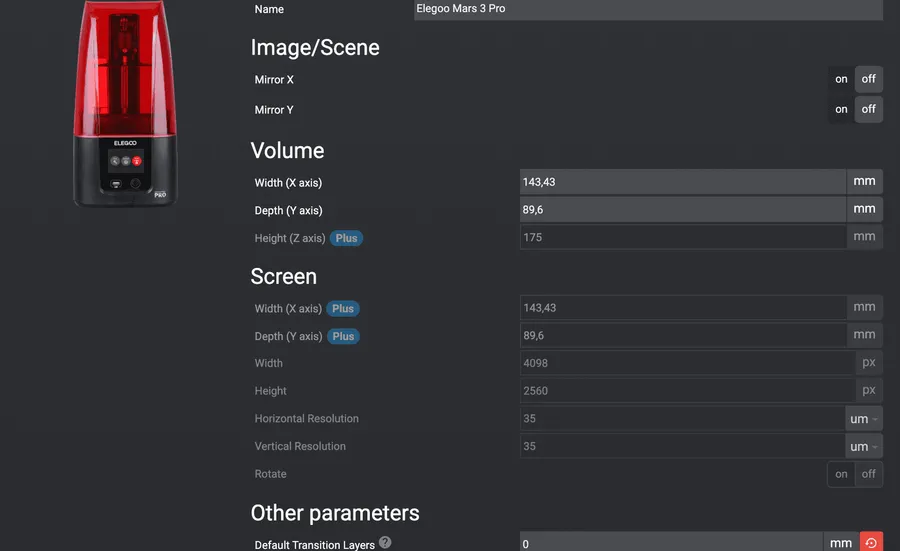900x551 pixels.
Task: Click Plus badge beside Height (Z axis)
Action: pyautogui.click(x=346, y=238)
